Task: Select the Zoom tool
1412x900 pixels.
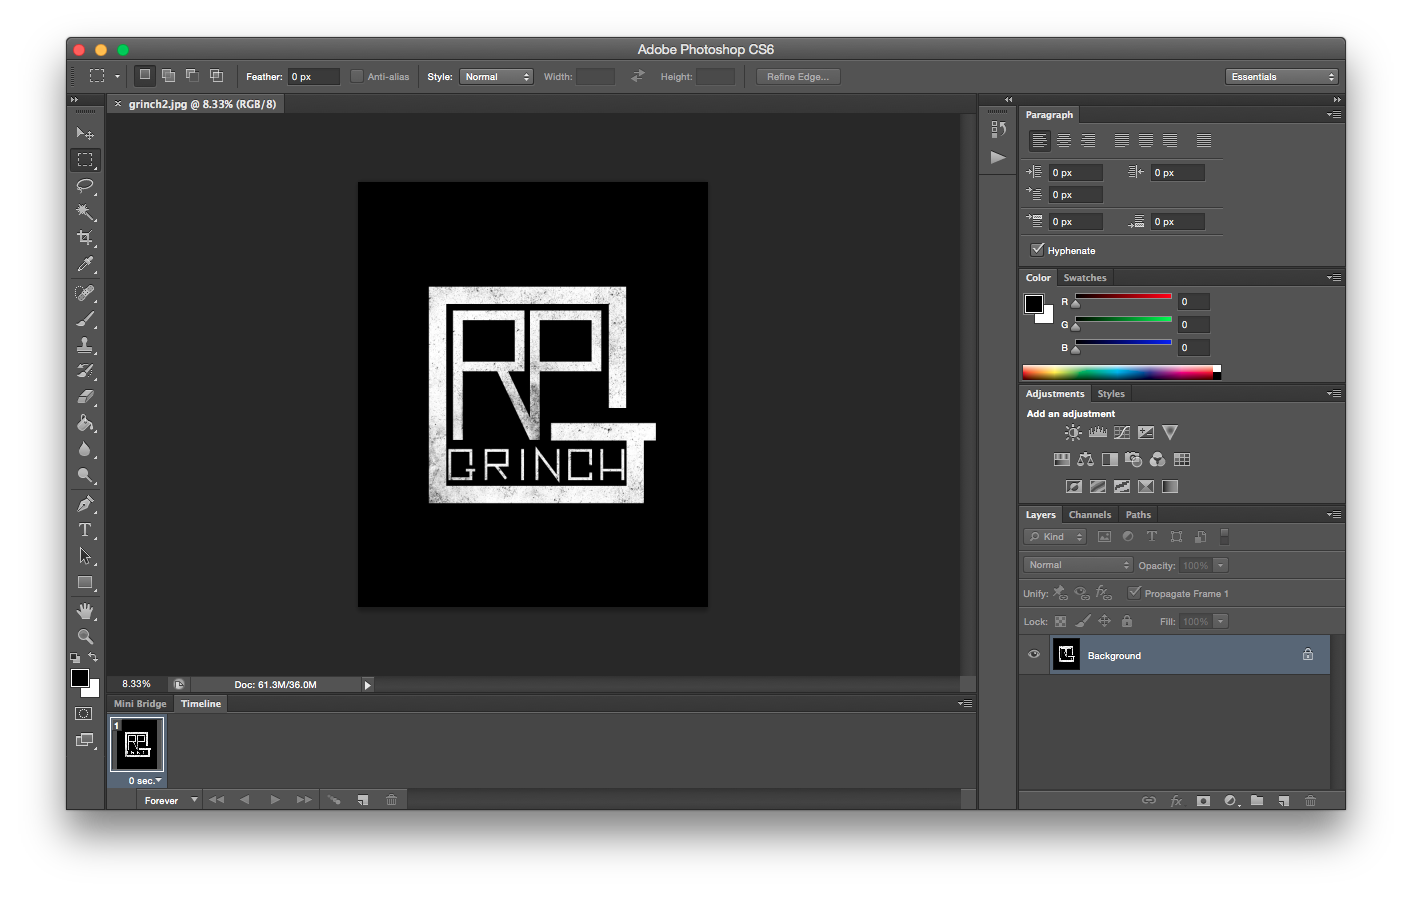Action: click(x=85, y=637)
